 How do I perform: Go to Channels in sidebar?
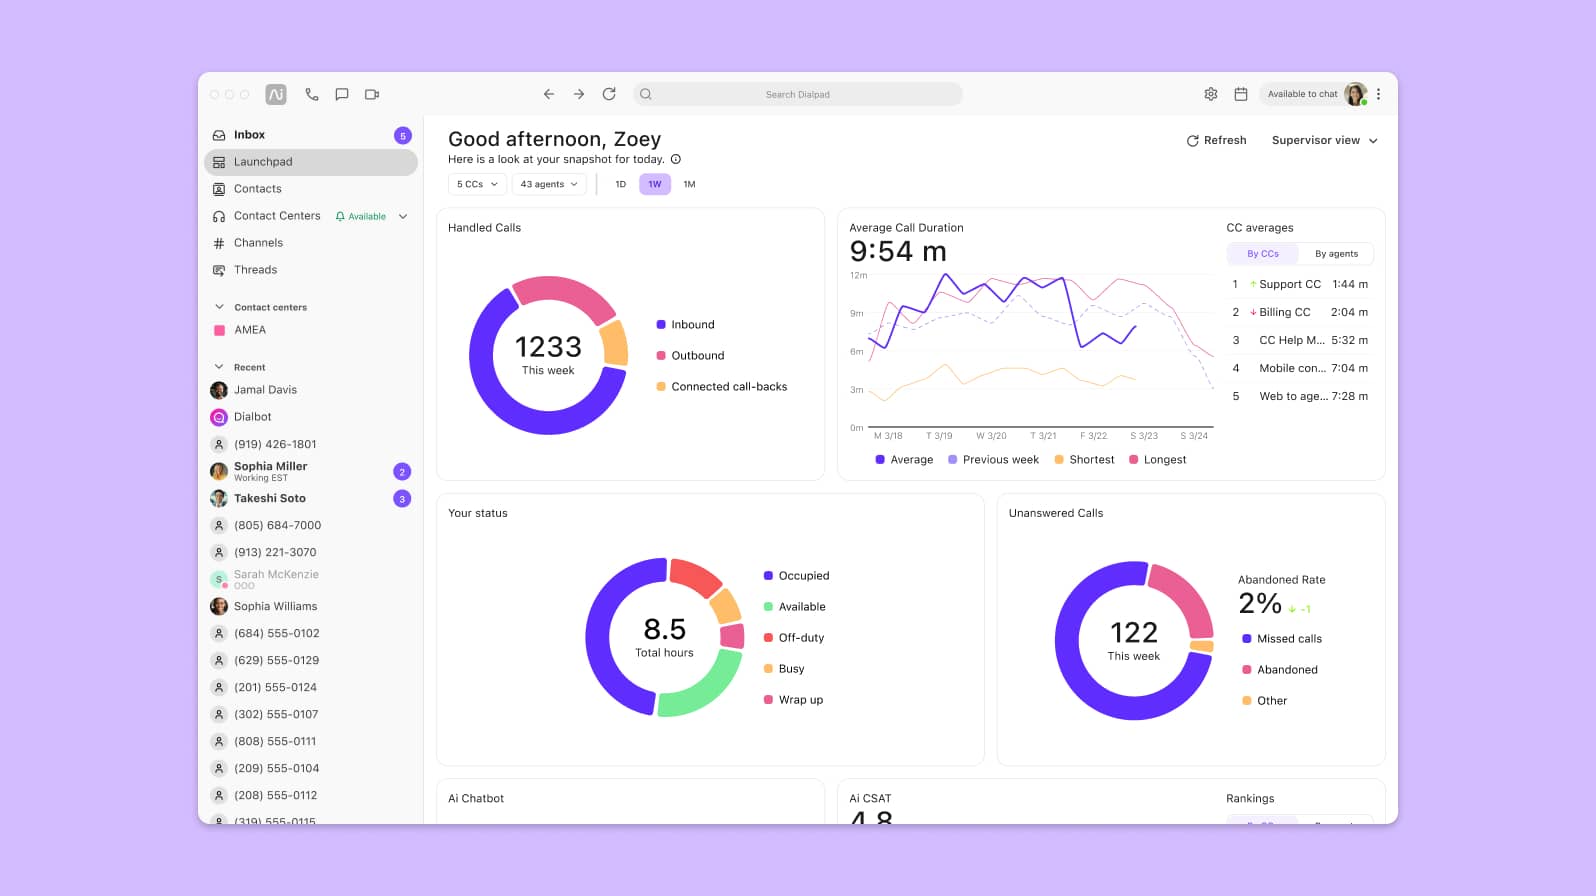click(x=258, y=243)
